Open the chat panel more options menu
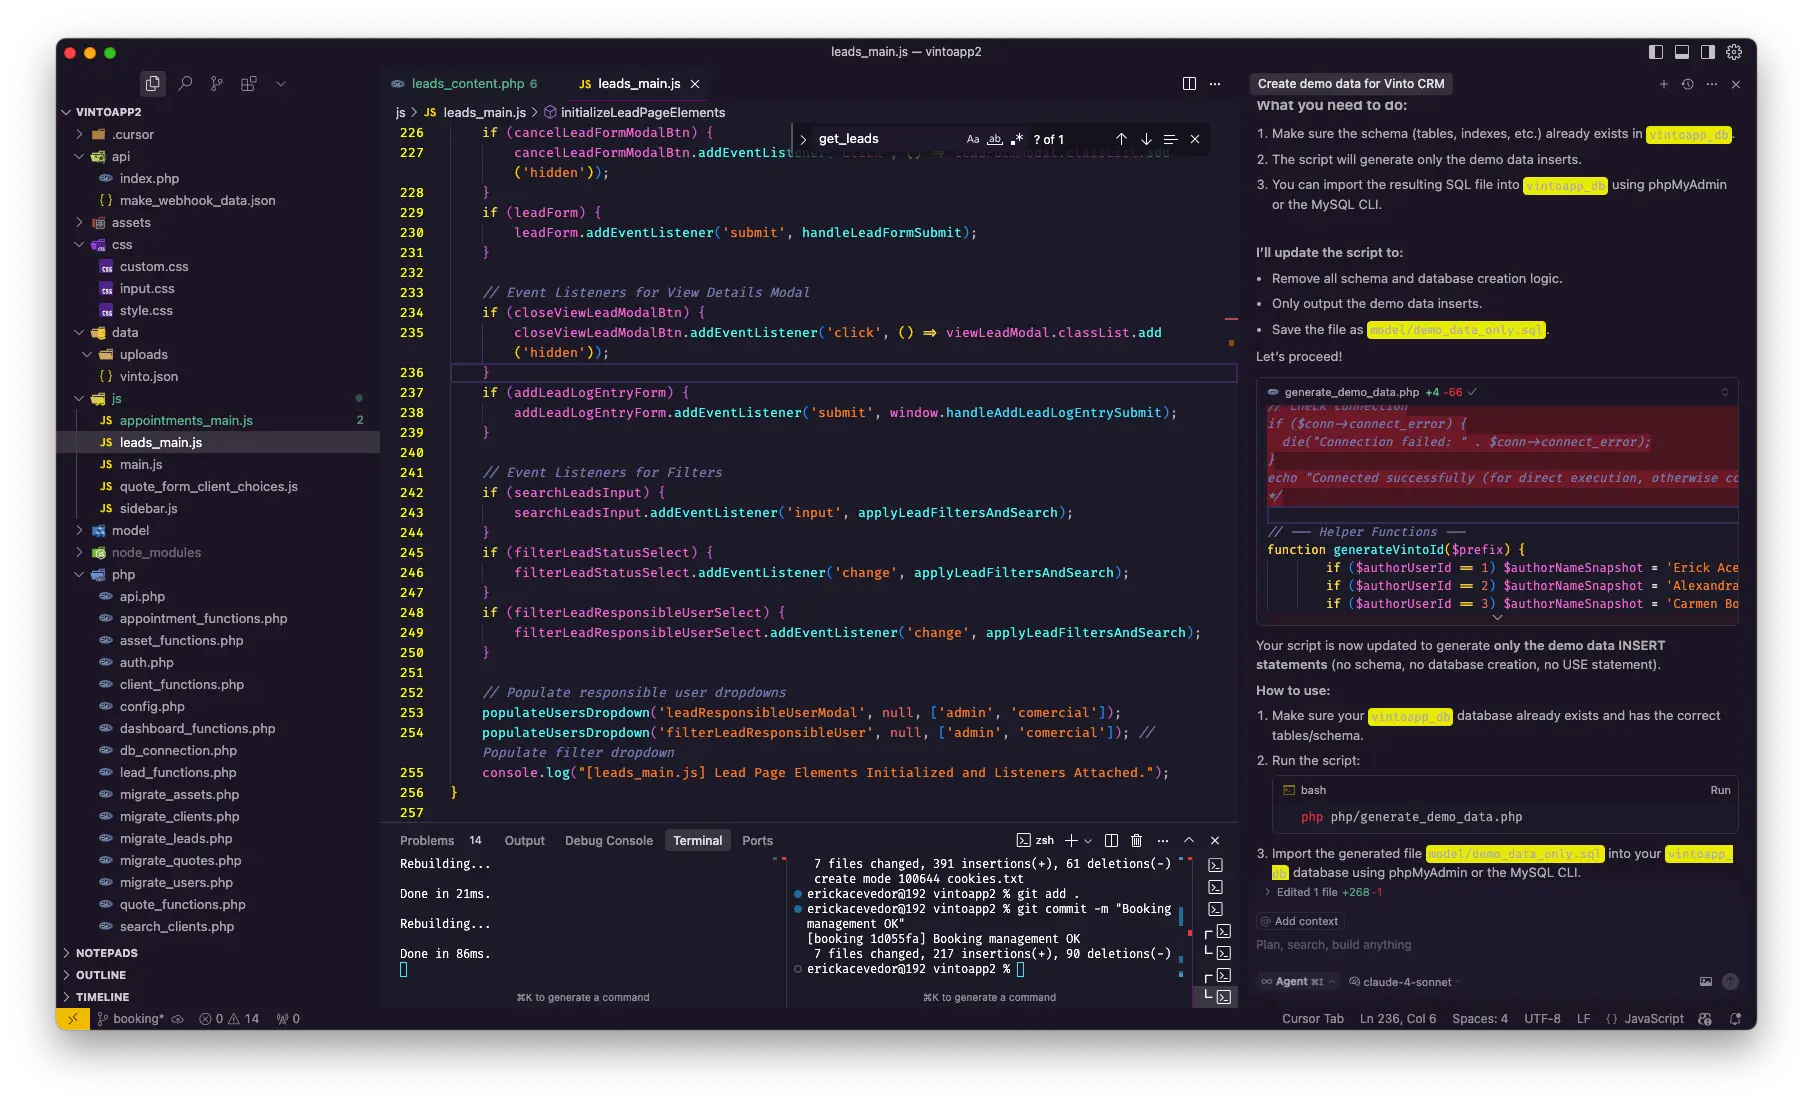Viewport: 1813px width, 1104px height. pyautogui.click(x=1712, y=84)
